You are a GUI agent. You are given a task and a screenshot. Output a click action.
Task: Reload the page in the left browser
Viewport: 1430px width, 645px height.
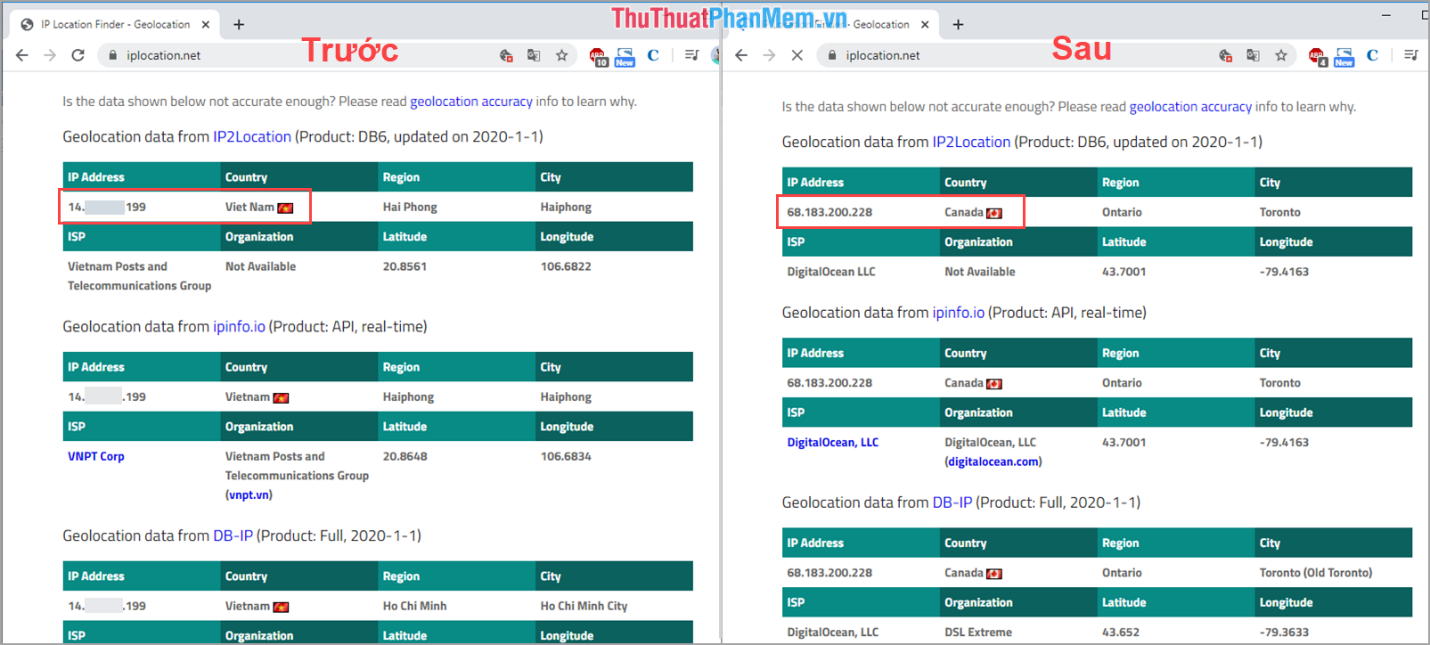click(78, 56)
